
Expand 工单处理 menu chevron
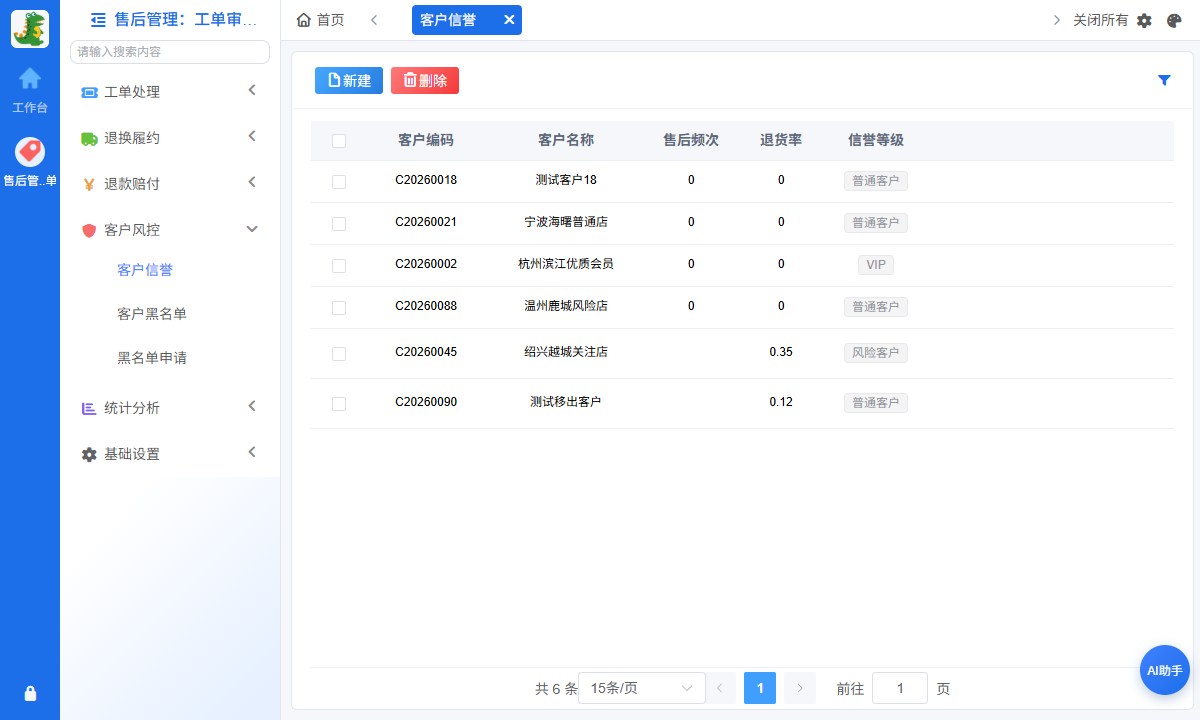tap(252, 90)
